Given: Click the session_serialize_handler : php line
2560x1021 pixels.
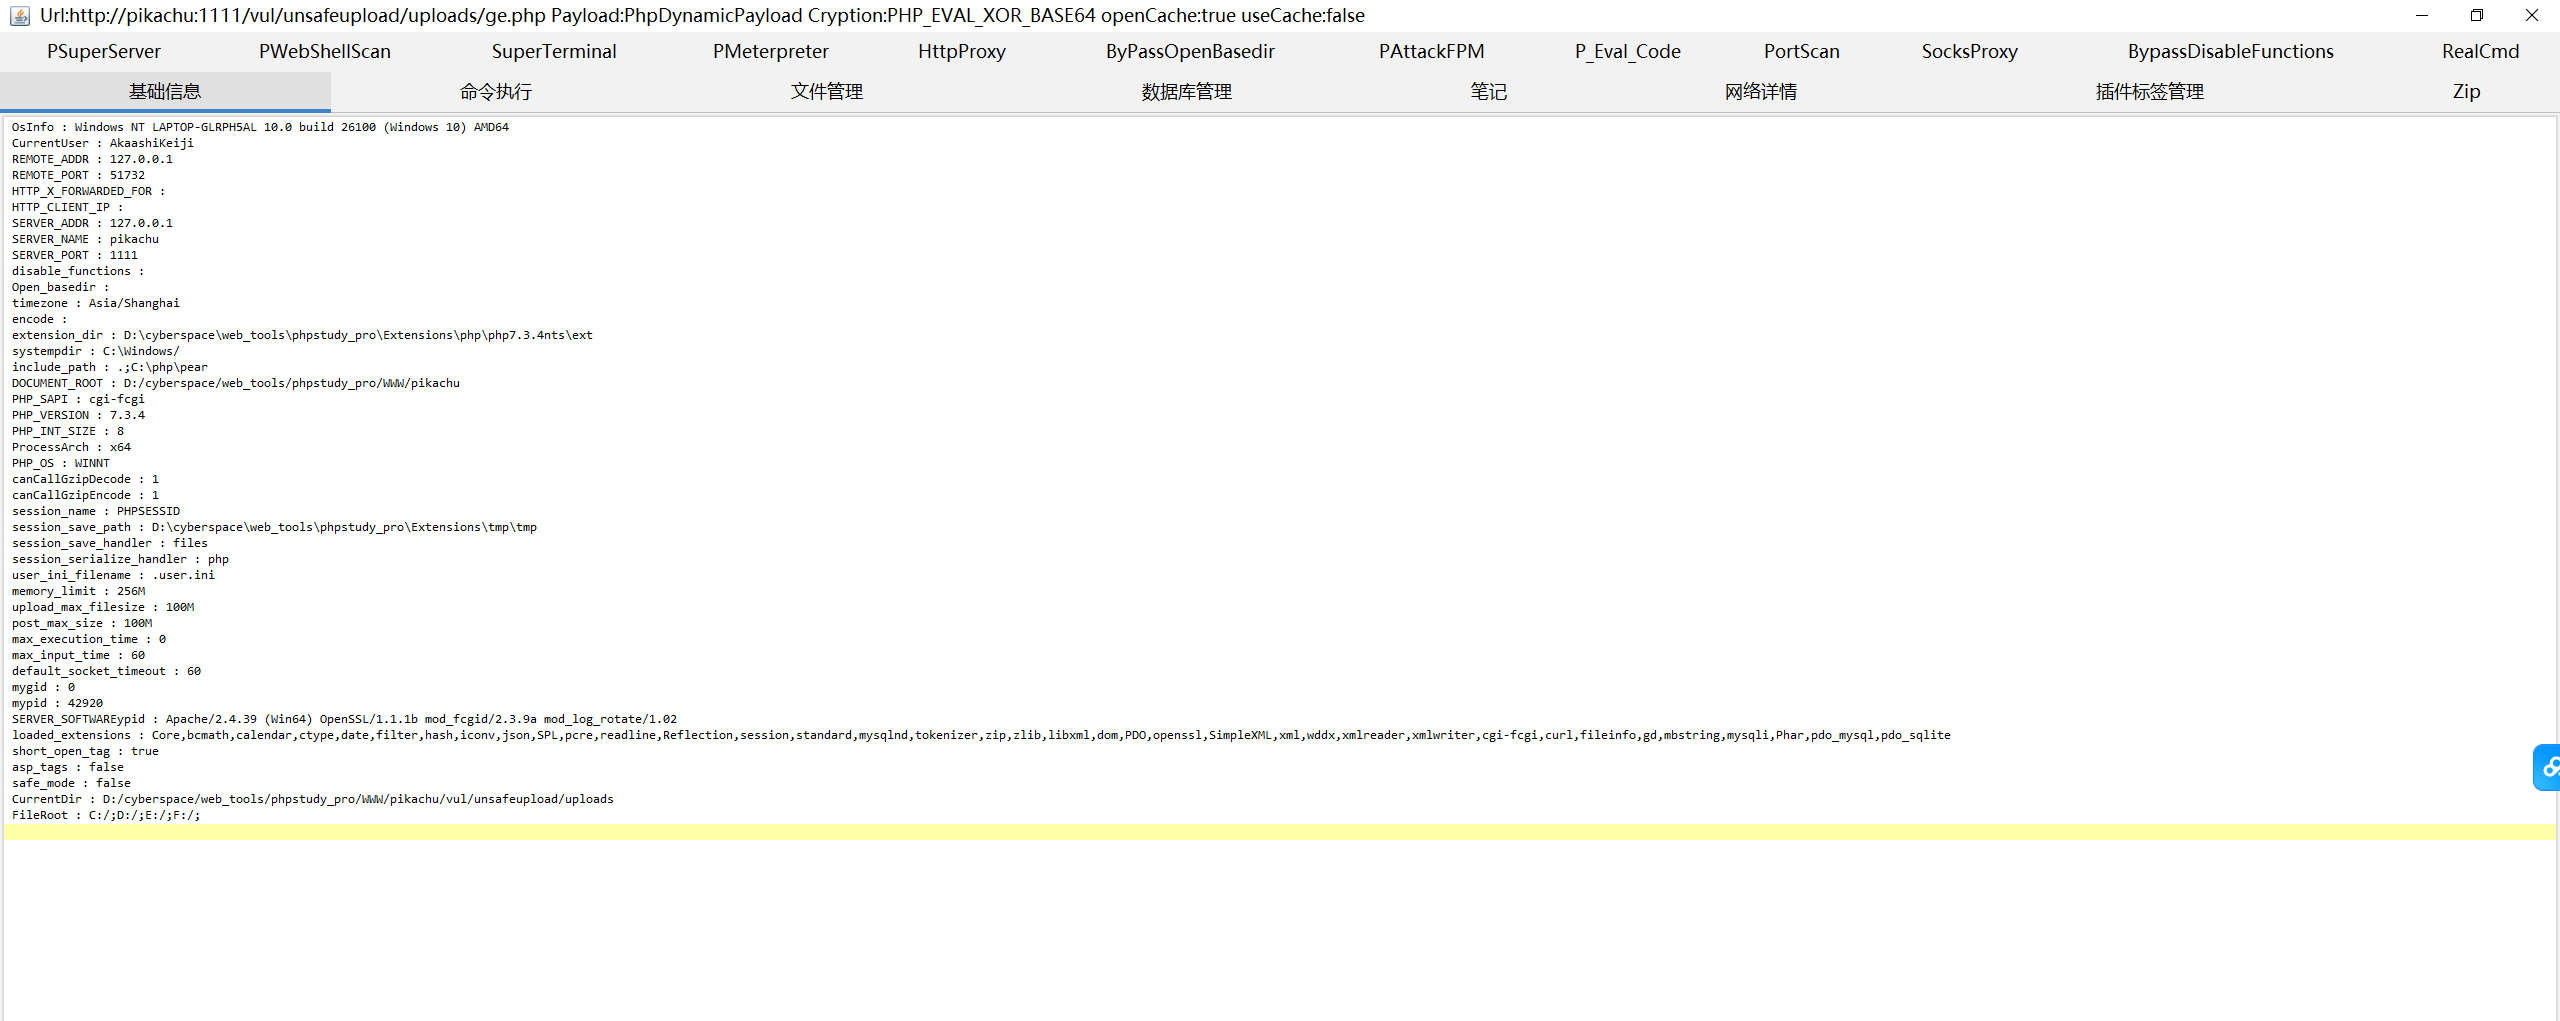Looking at the screenshot, I should point(120,559).
